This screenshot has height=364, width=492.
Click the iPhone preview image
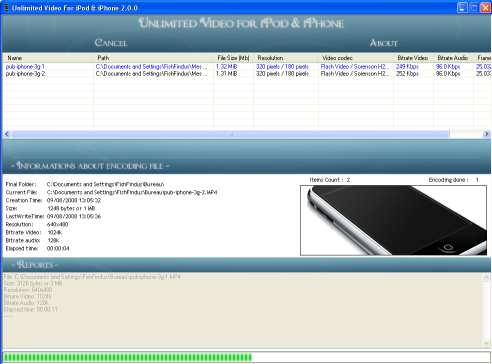coord(393,220)
